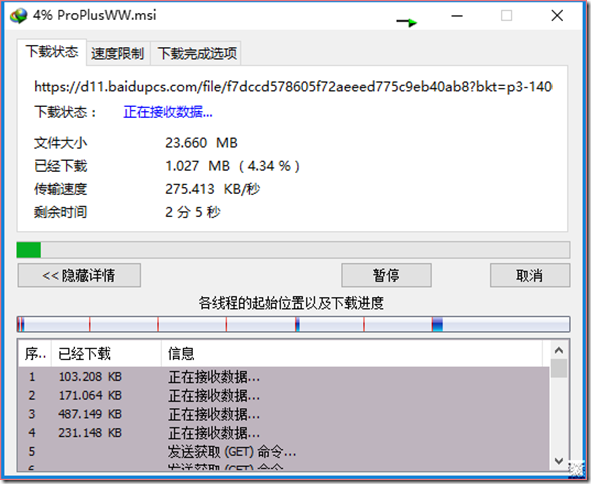This screenshot has height=484, width=591.
Task: Select thread row 5 发送获取 (GET) 命令
Action: (x=283, y=452)
